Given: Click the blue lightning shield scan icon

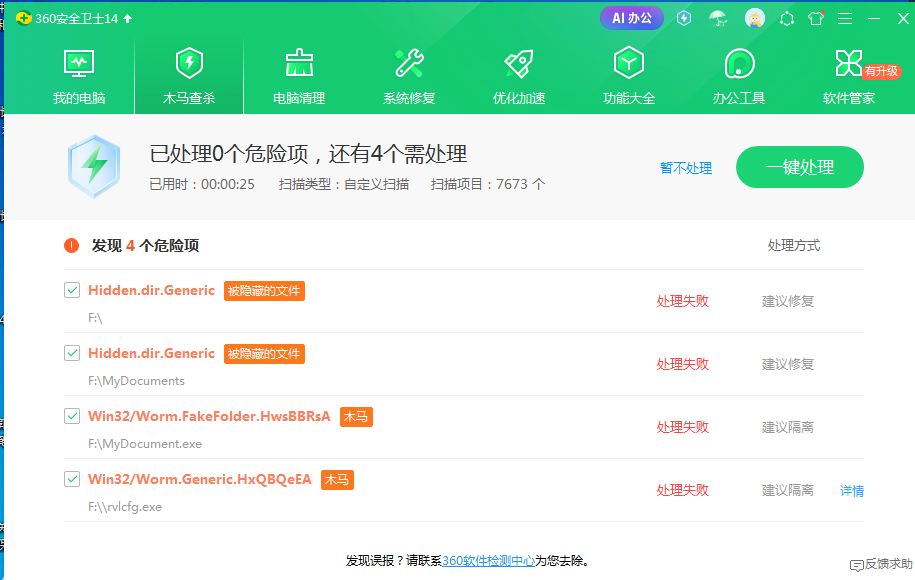Looking at the screenshot, I should [94, 166].
